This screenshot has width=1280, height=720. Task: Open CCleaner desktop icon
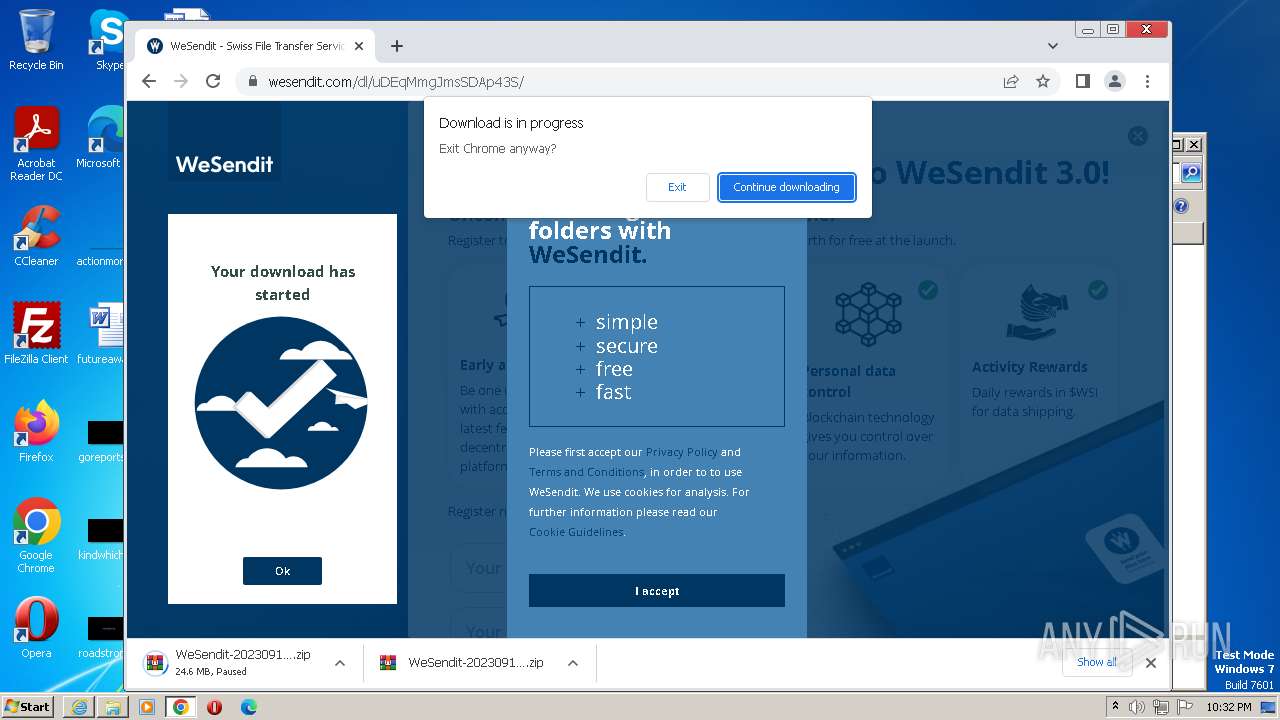point(36,236)
